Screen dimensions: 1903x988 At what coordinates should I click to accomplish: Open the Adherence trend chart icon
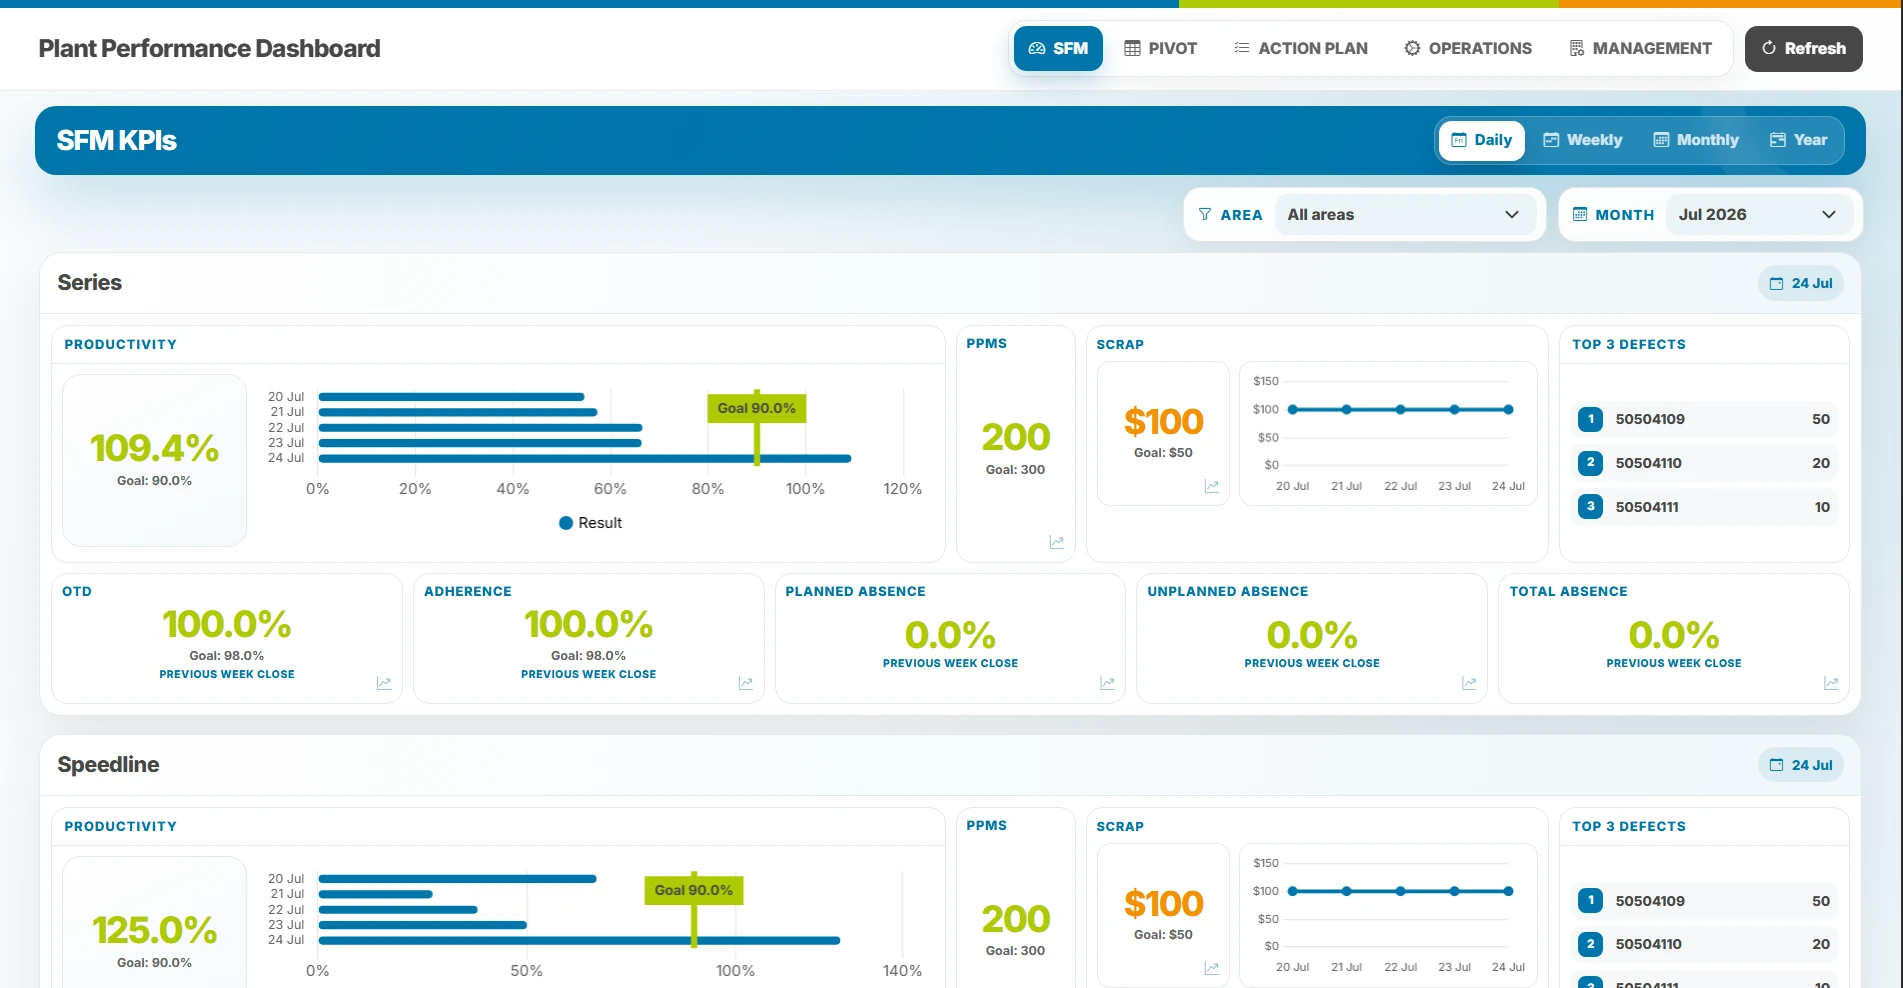[x=746, y=683]
